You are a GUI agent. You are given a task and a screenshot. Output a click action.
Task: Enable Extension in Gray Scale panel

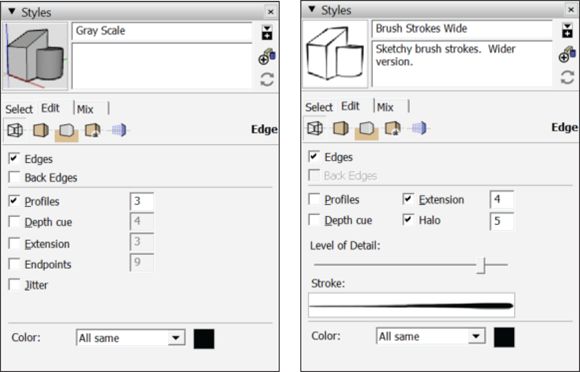14,244
